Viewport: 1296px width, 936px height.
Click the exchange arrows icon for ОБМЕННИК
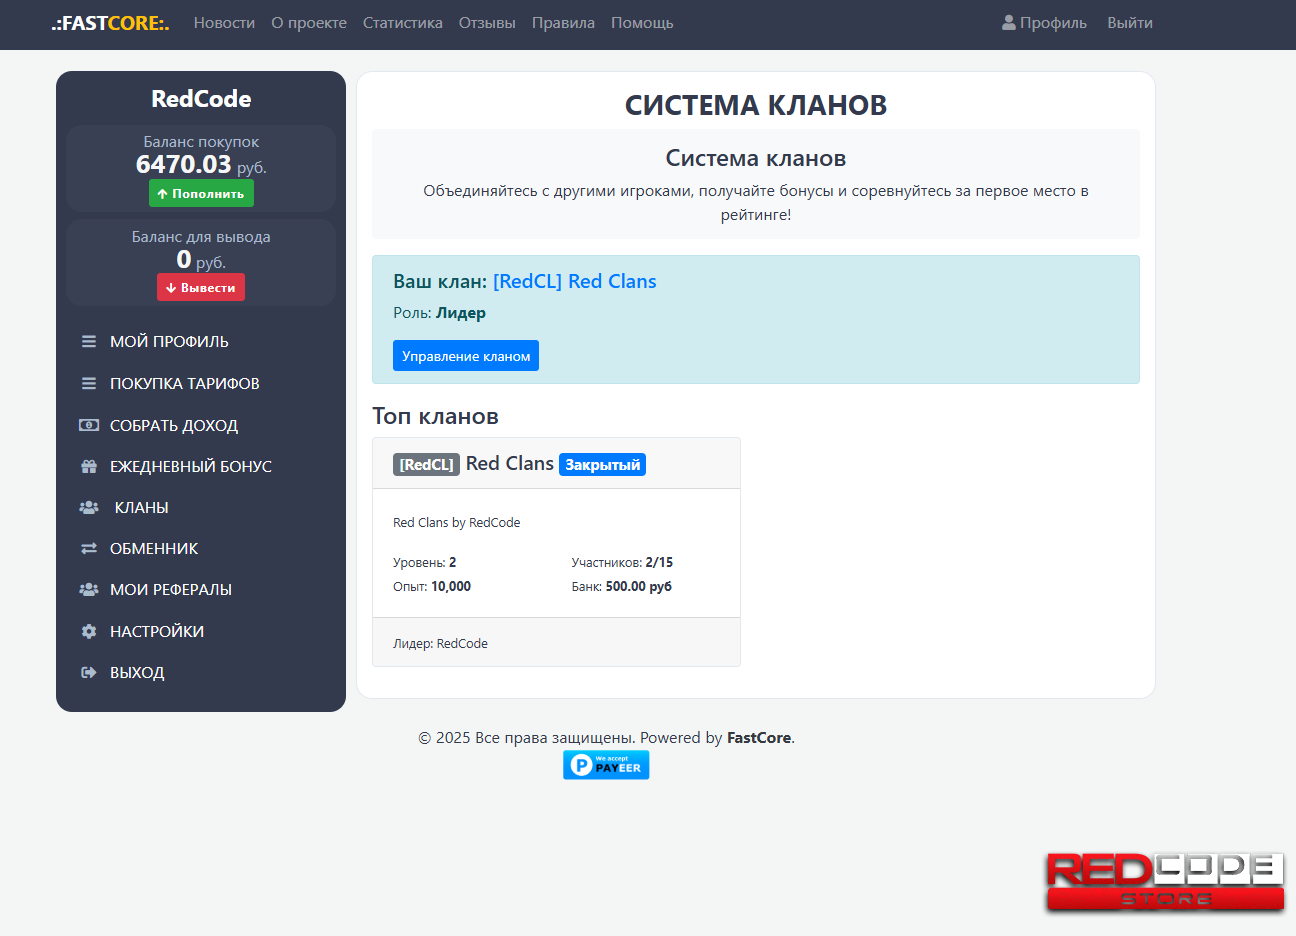point(89,549)
